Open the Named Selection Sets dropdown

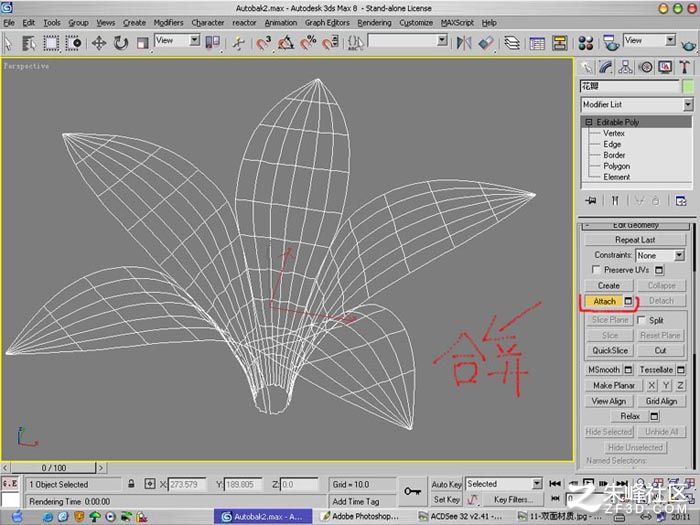408,41
